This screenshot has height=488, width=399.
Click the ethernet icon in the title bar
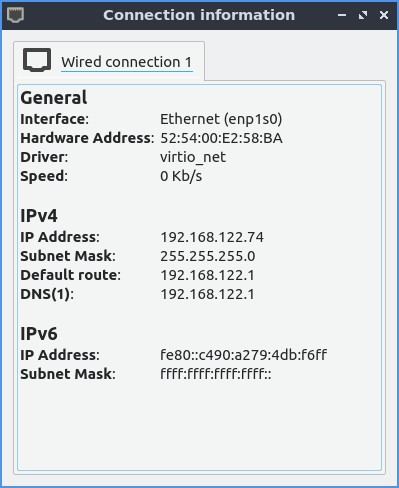[x=15, y=15]
